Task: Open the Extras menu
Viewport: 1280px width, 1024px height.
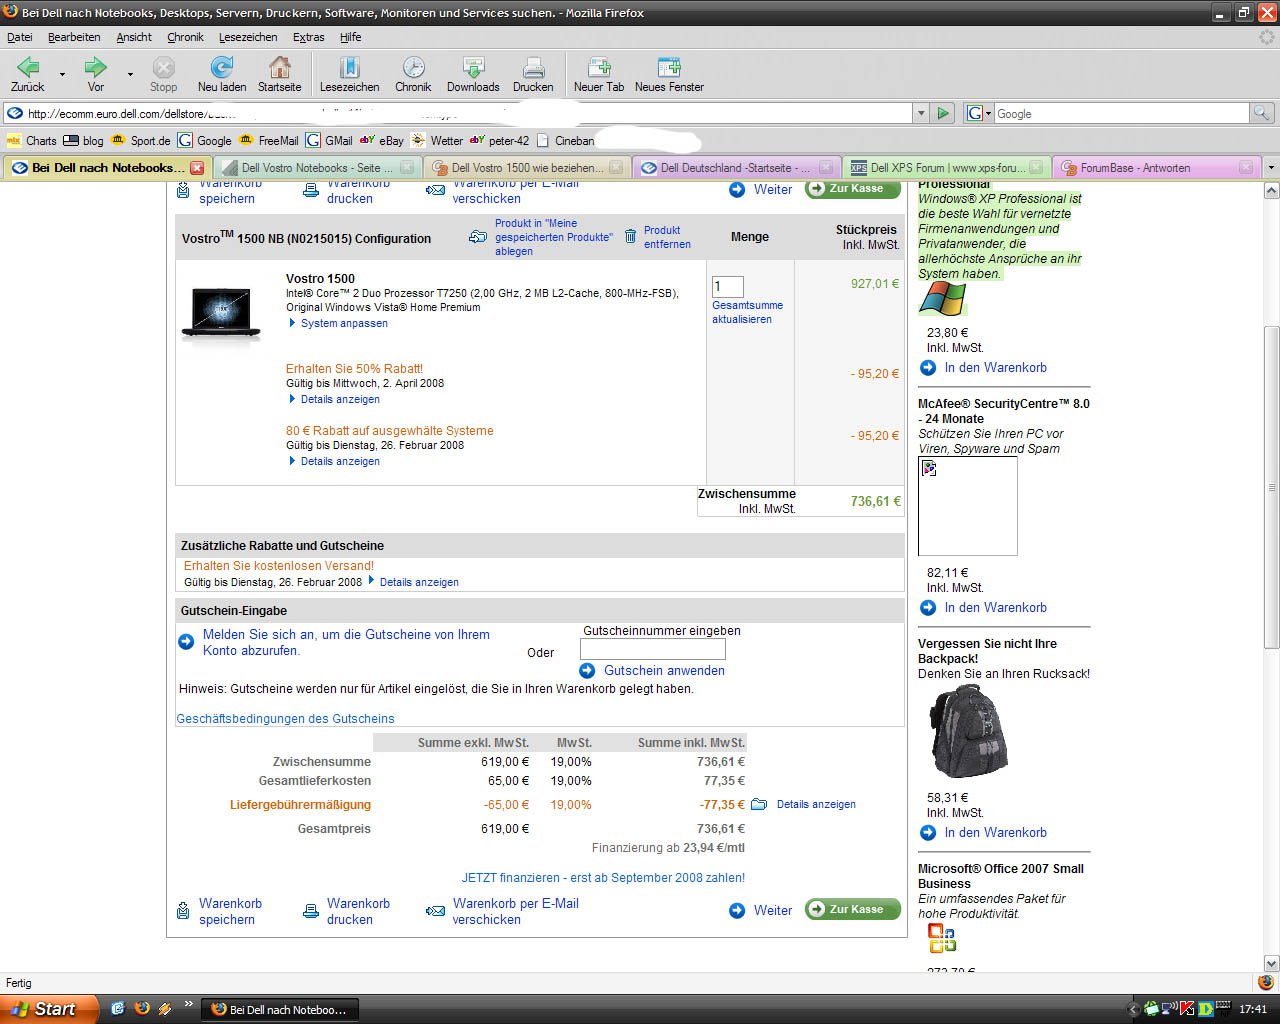Action: (x=308, y=37)
